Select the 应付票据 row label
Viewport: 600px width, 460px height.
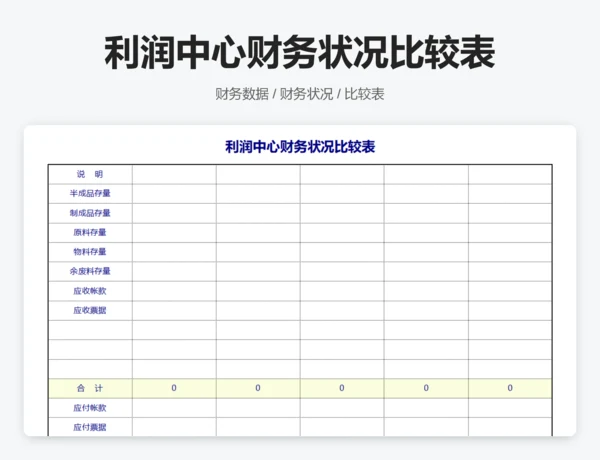coord(90,427)
